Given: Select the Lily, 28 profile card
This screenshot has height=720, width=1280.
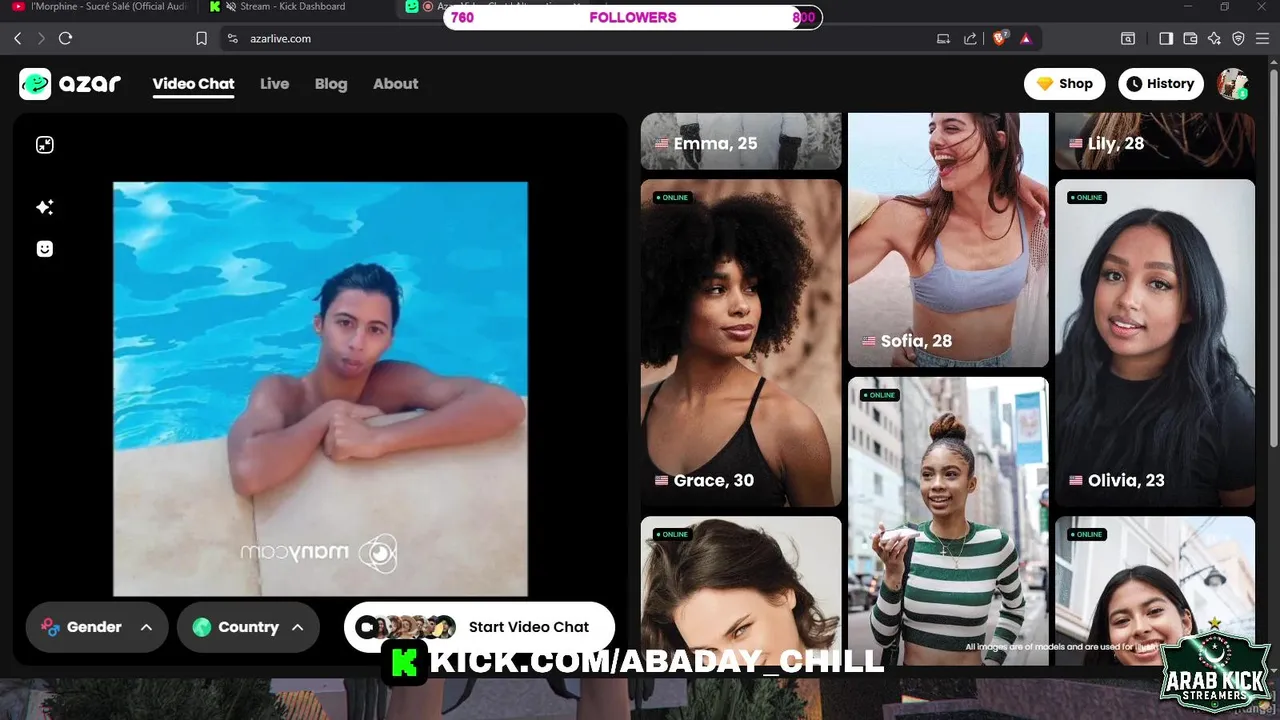Looking at the screenshot, I should pyautogui.click(x=1155, y=141).
